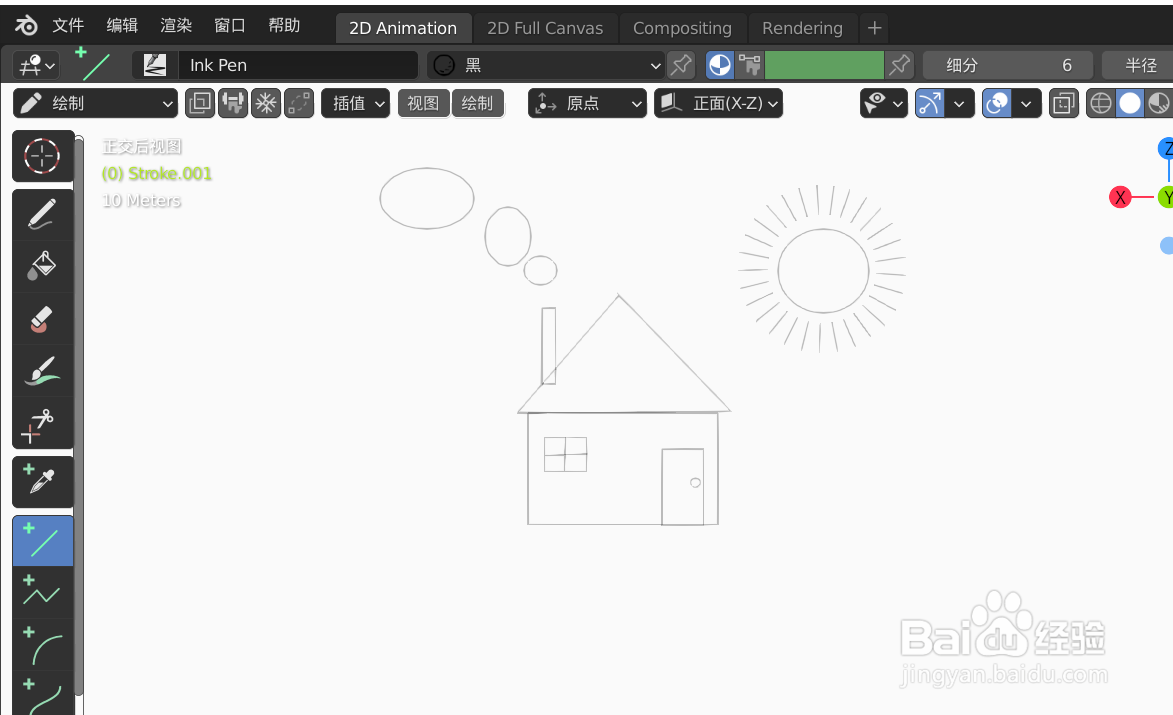Viewport: 1173px width, 715px height.
Task: Toggle viewport overlays display
Action: (997, 103)
